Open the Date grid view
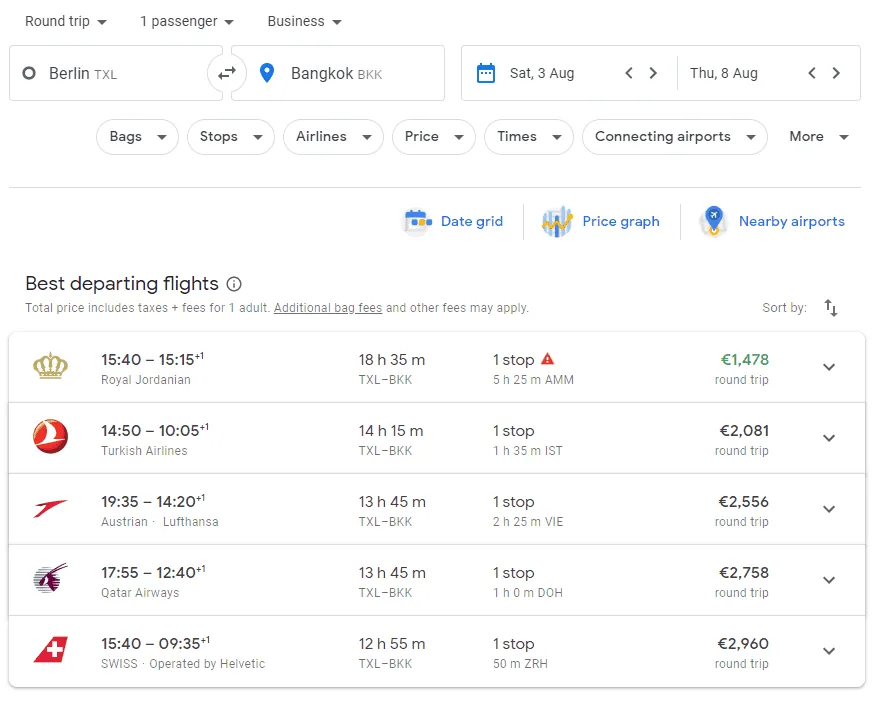 click(x=453, y=222)
